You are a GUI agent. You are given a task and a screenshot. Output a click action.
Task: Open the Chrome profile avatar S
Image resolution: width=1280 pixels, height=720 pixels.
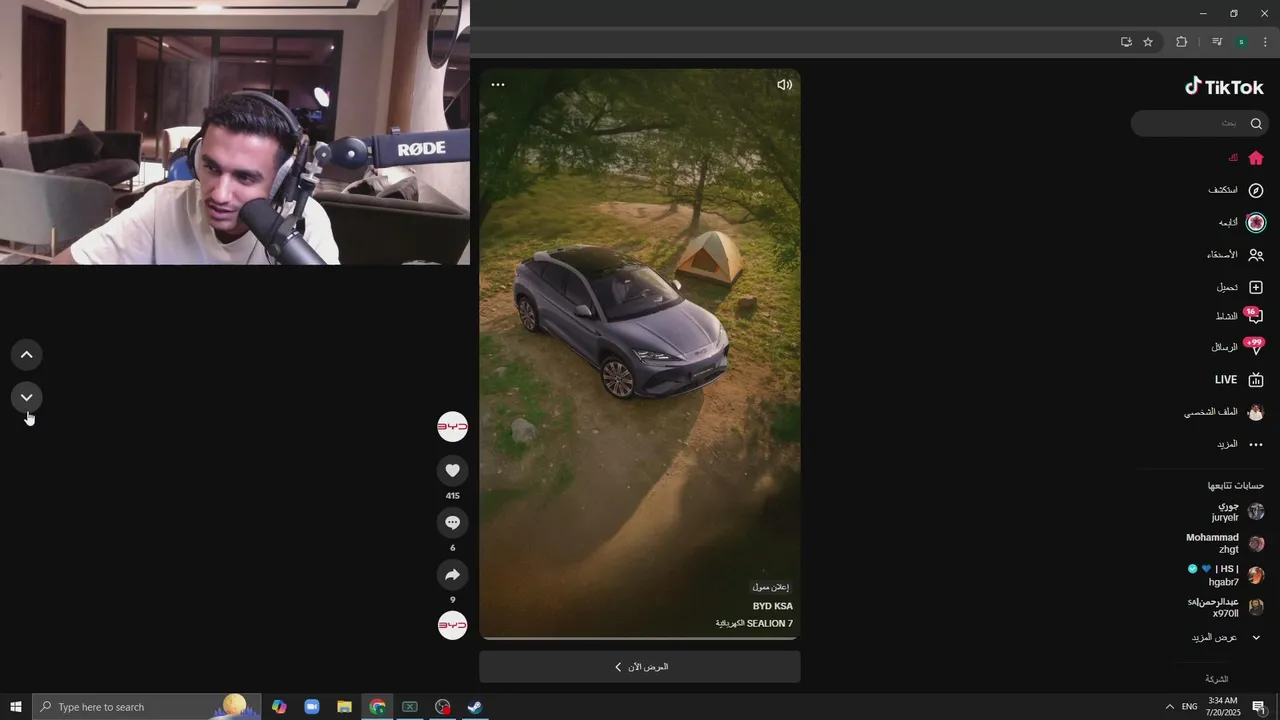tap(1241, 42)
